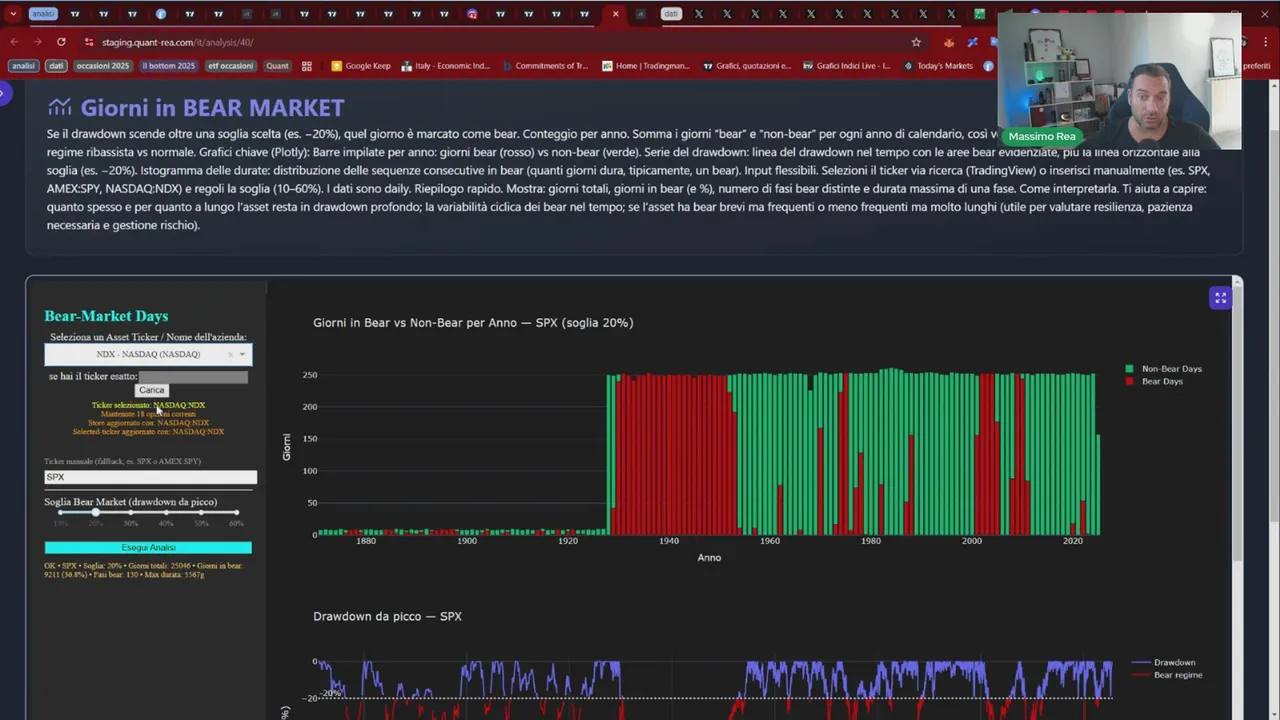Open 'il bottom 2025' bookmark folder
This screenshot has height=720, width=1280.
click(169, 66)
